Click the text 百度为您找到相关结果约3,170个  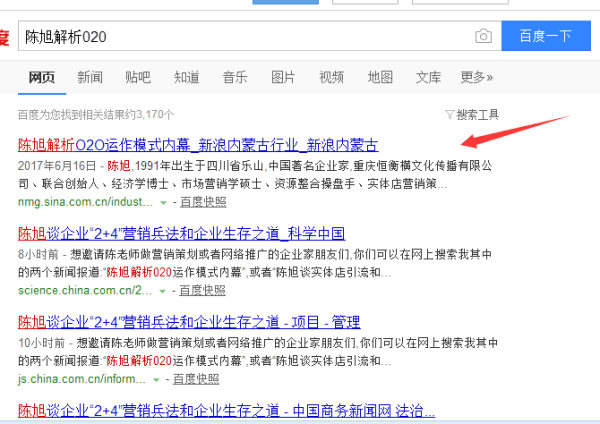[96, 114]
